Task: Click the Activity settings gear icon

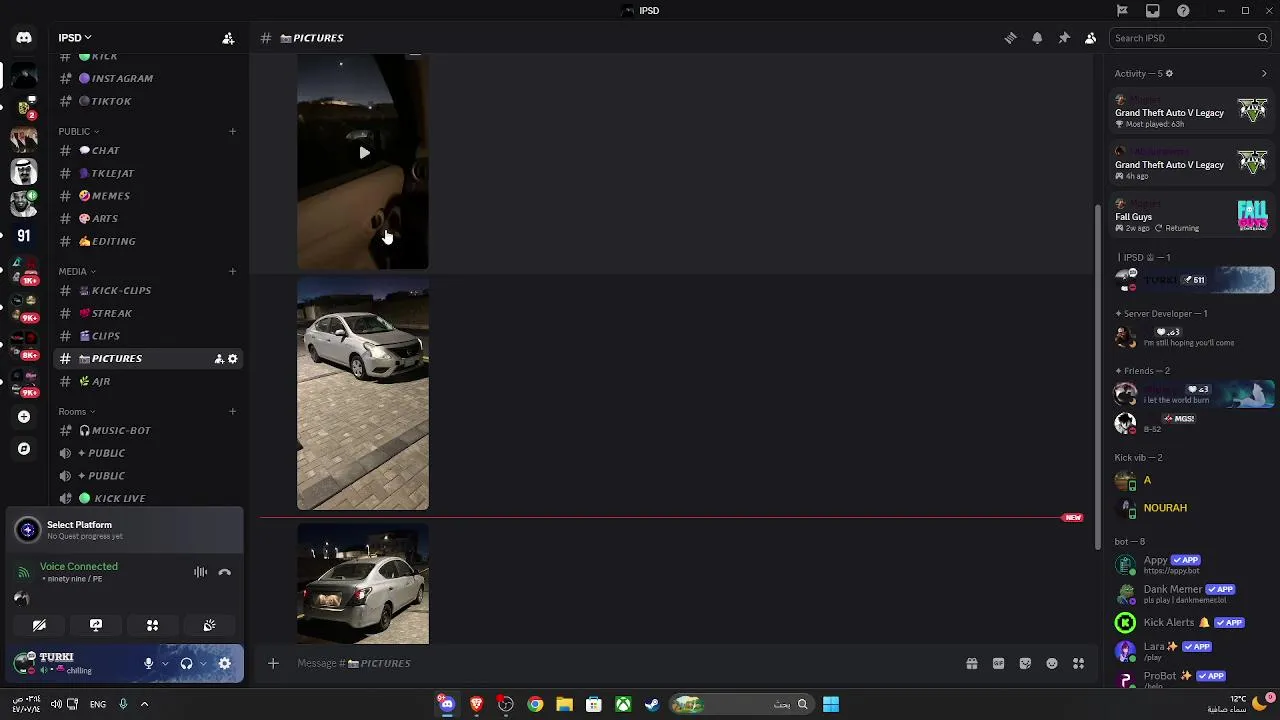Action: (1169, 73)
